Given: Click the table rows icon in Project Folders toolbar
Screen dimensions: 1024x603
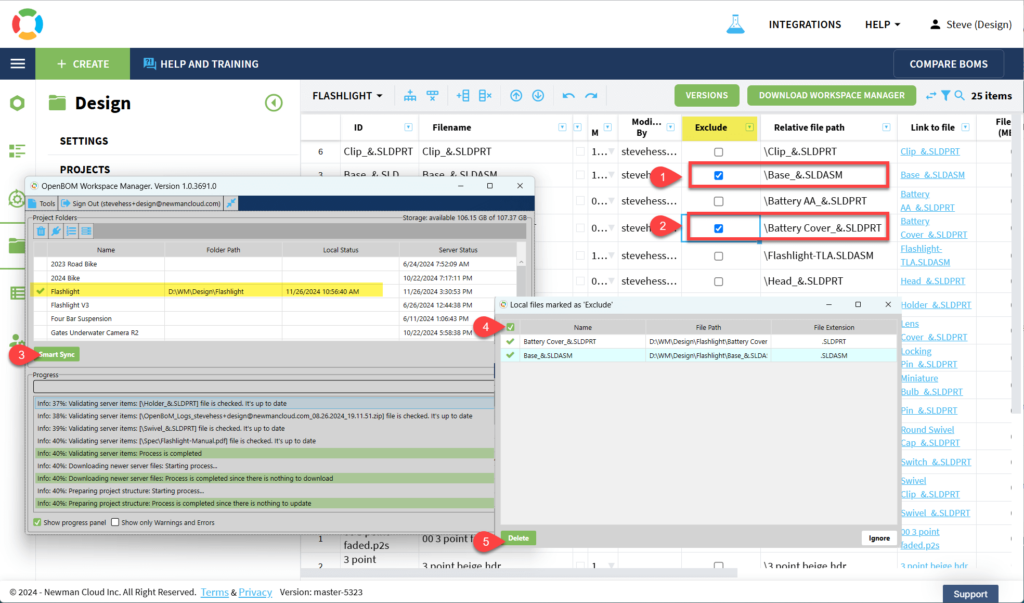Looking at the screenshot, I should (x=86, y=231).
